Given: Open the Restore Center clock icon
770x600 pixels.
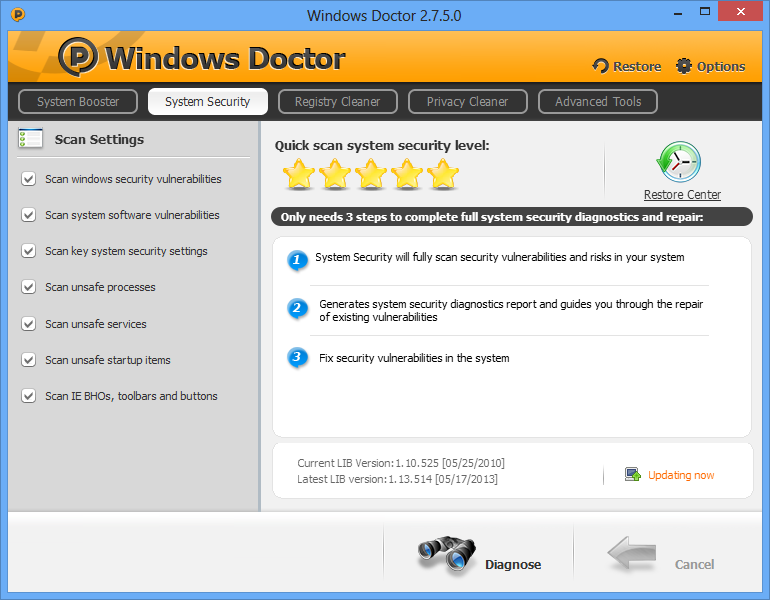Looking at the screenshot, I should [x=680, y=162].
